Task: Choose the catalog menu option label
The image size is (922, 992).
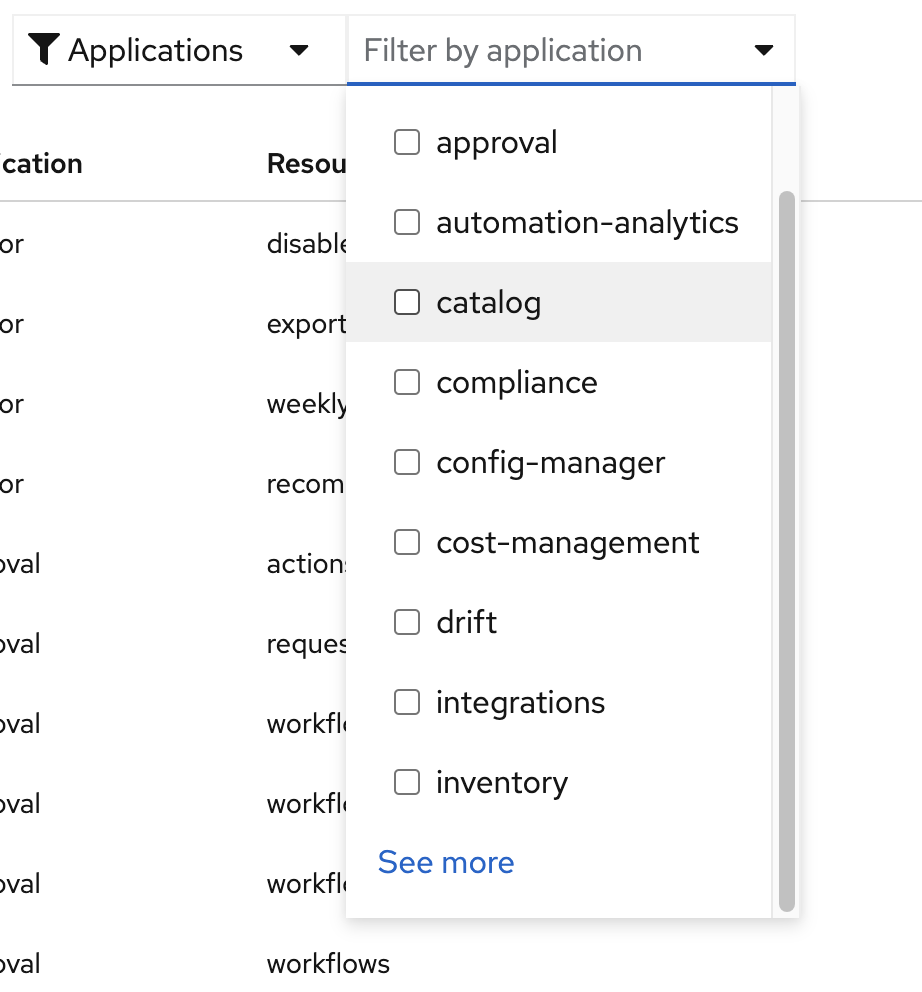Action: 488,302
